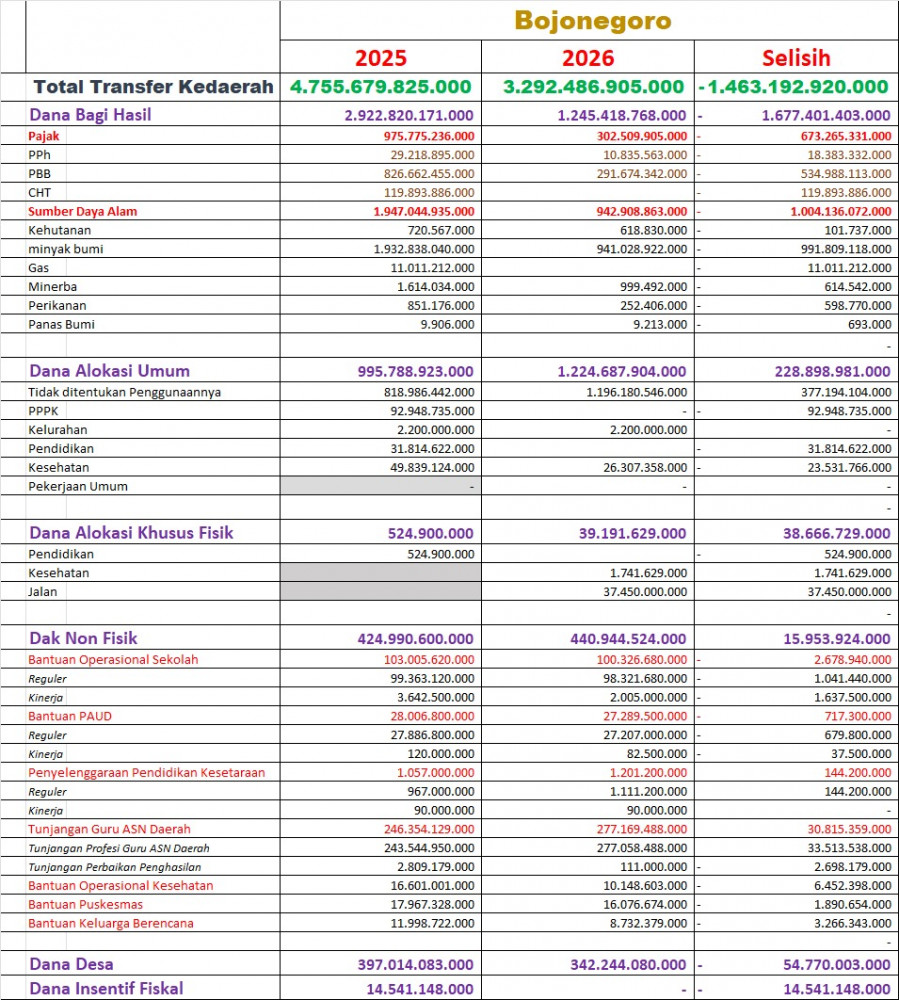Click value 277.058.488.000

[x=642, y=848]
